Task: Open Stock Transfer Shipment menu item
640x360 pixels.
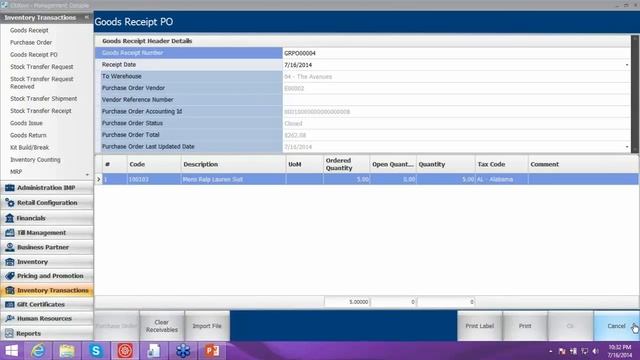Action: pyautogui.click(x=44, y=99)
